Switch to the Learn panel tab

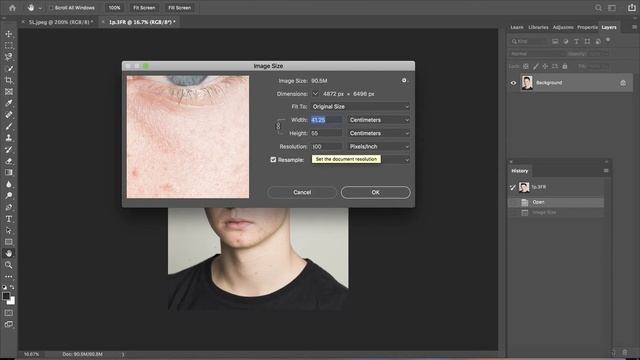pyautogui.click(x=517, y=27)
